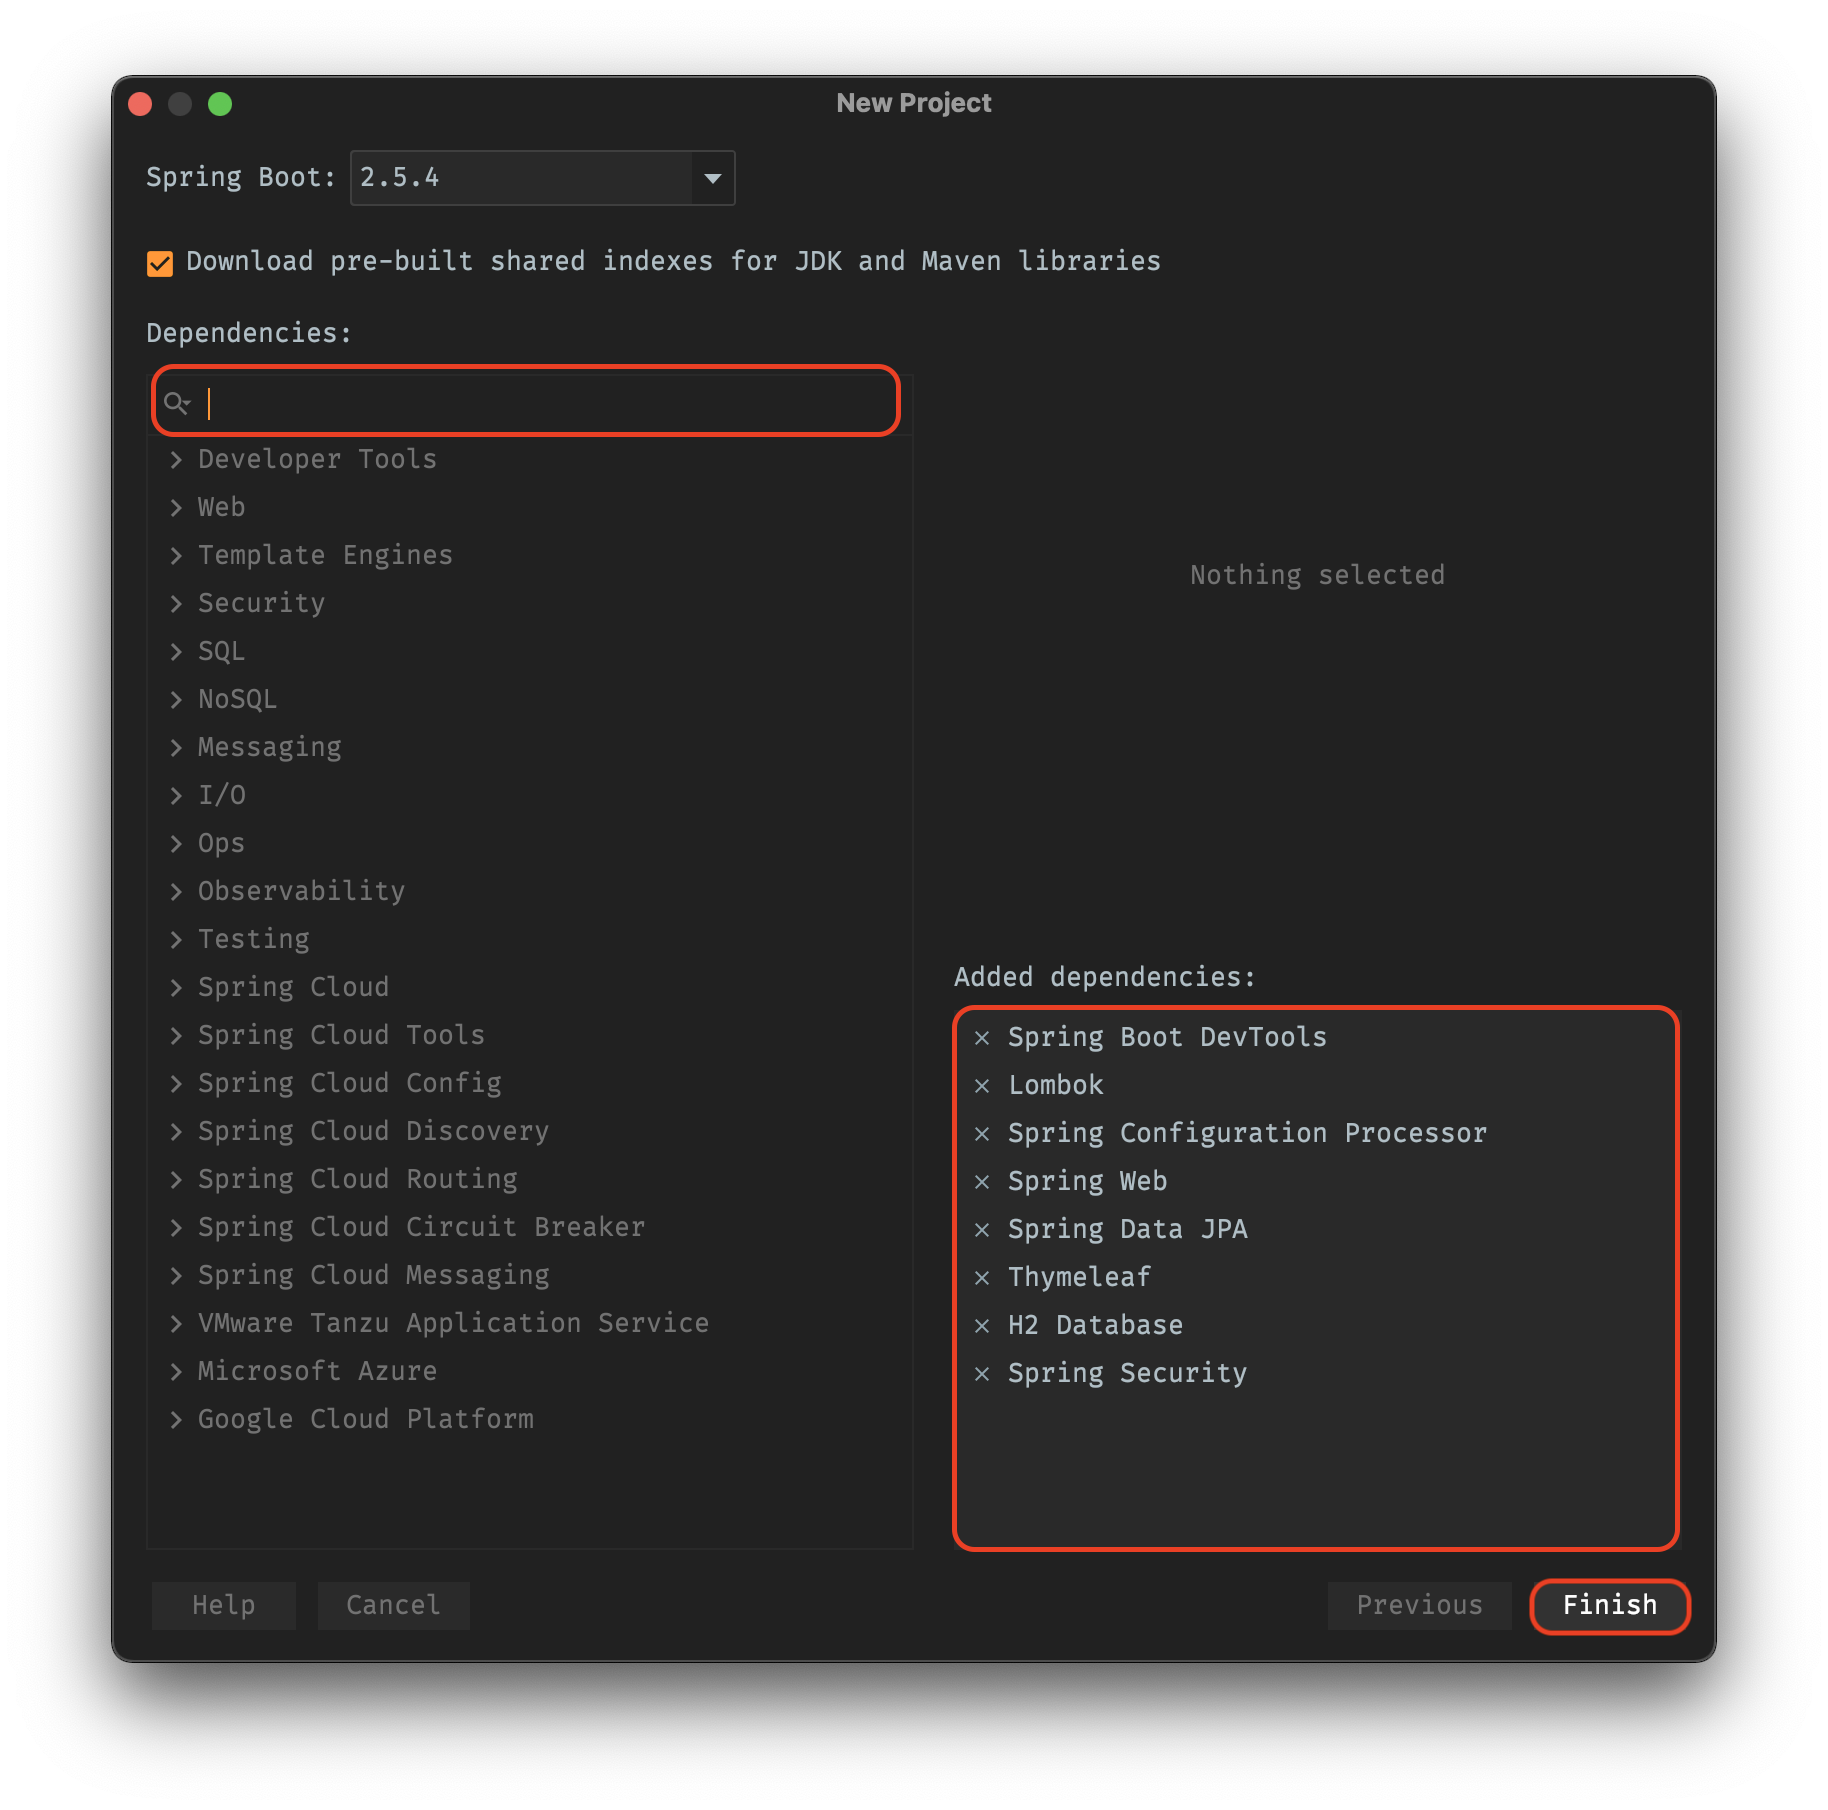This screenshot has width=1828, height=1810.
Task: Remove H2 Database dependency
Action: 982,1326
